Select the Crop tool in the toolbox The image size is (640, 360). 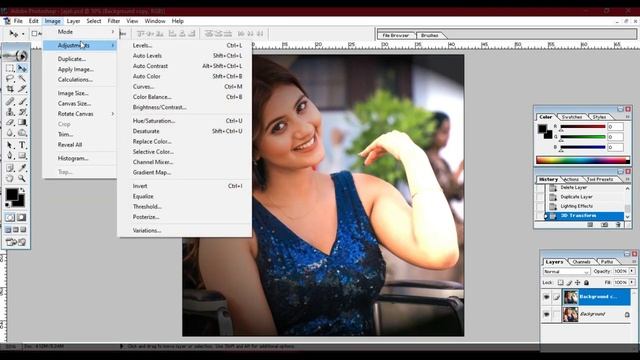pyautogui.click(x=10, y=89)
